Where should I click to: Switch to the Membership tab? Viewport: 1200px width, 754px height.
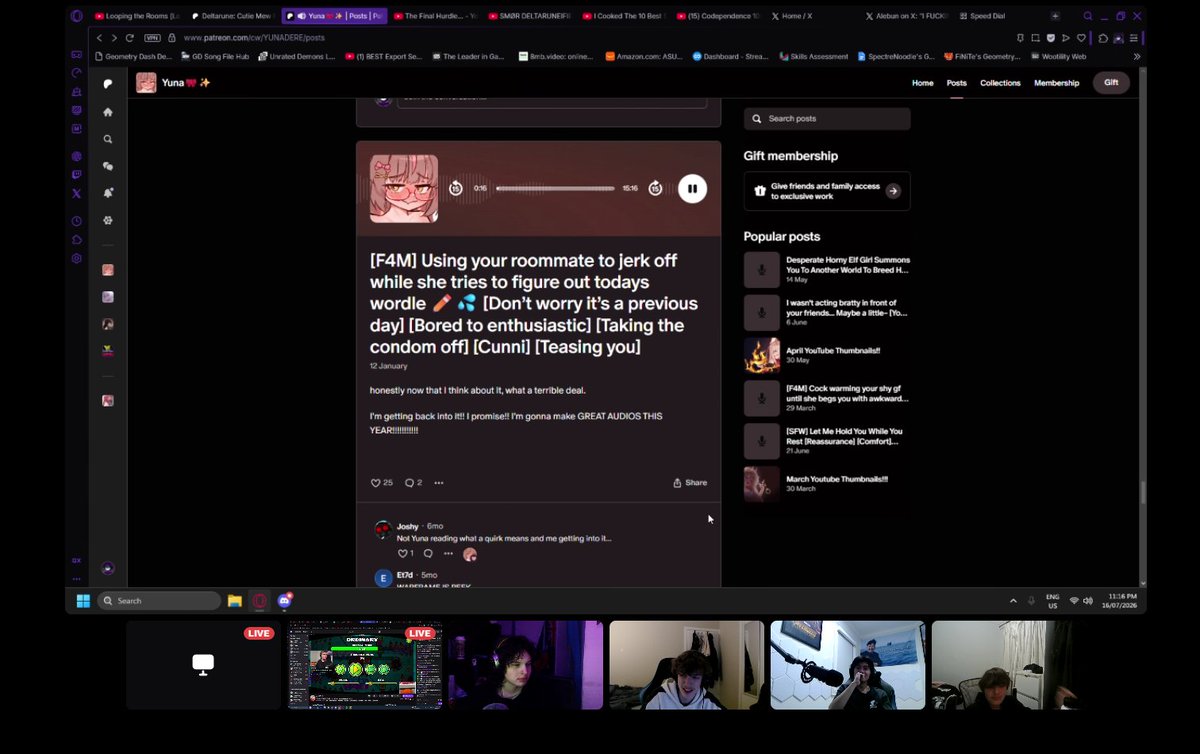tap(1057, 83)
